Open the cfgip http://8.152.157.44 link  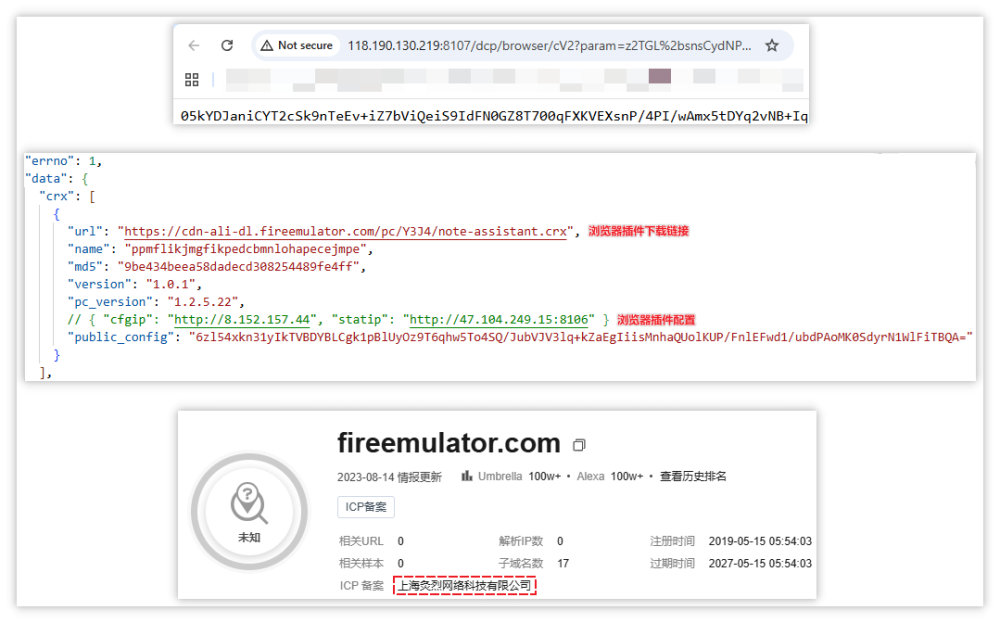[238, 319]
